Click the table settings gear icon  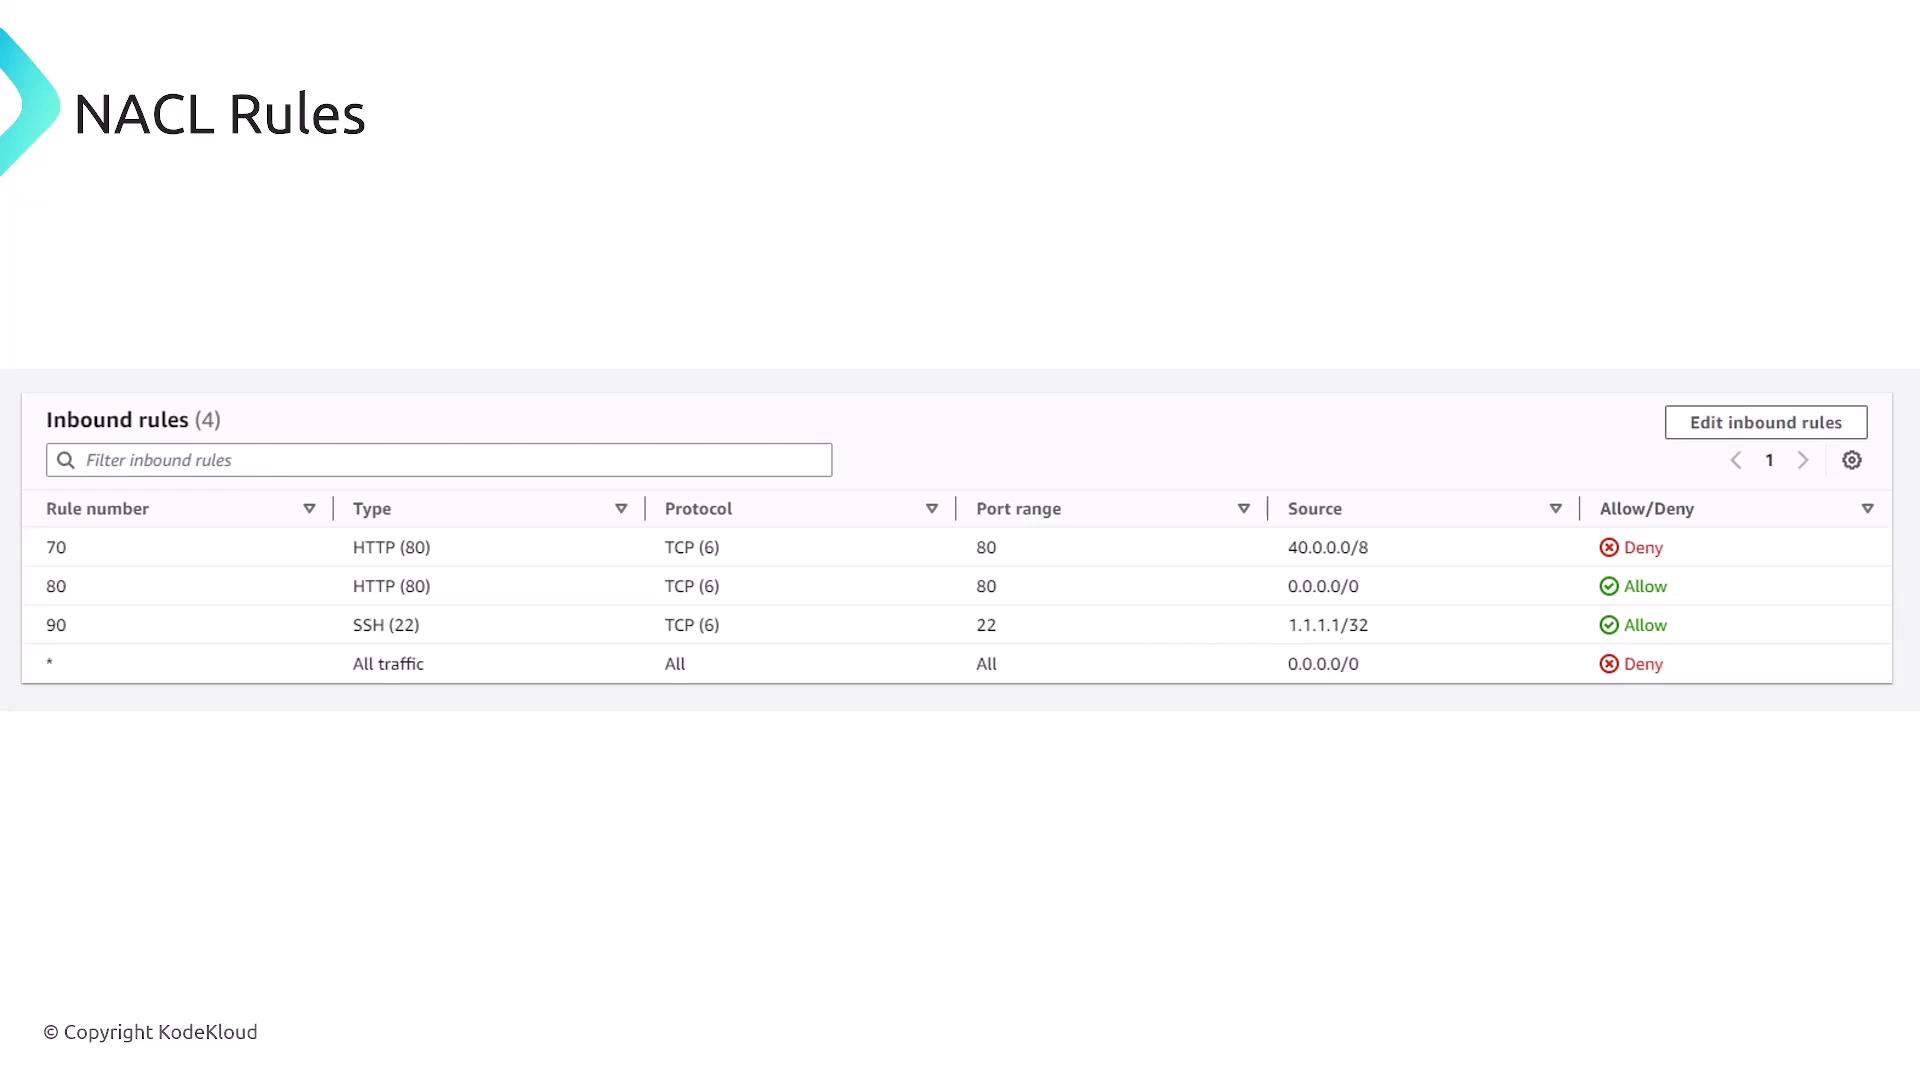[x=1851, y=460]
